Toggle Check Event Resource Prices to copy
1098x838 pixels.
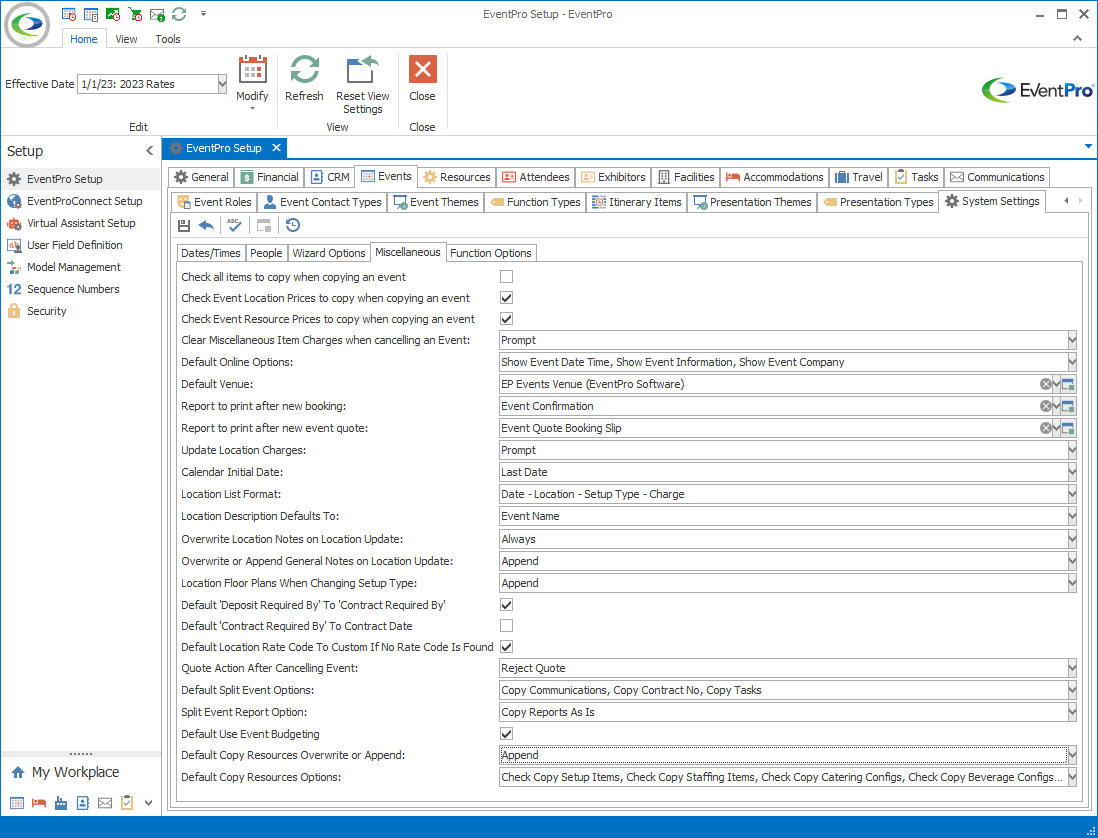click(506, 319)
